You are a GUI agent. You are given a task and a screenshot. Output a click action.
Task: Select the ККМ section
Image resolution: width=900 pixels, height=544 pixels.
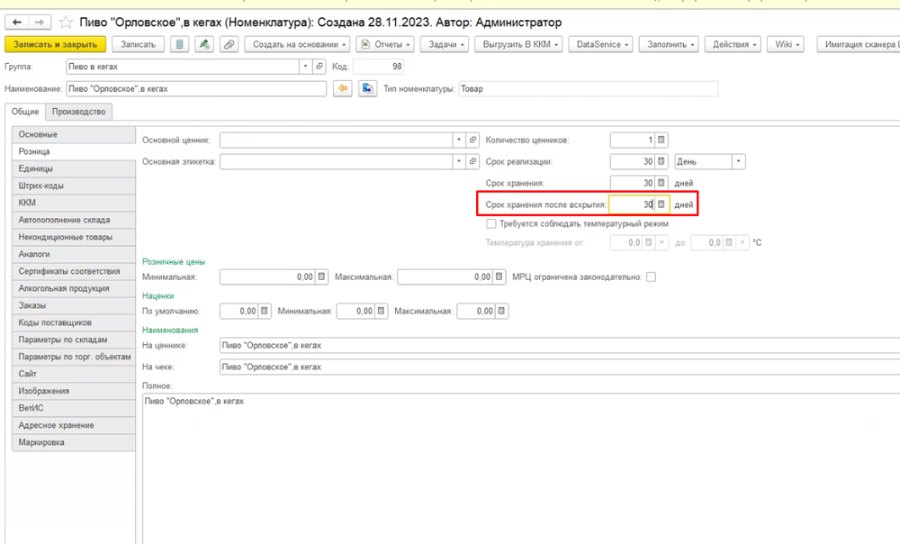tap(73, 203)
